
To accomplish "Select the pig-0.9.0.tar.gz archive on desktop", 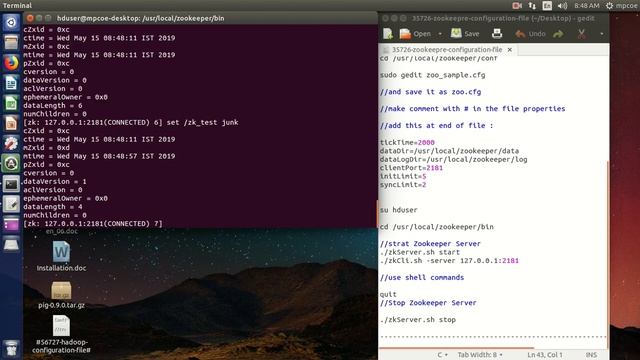I will pyautogui.click(x=61, y=295).
